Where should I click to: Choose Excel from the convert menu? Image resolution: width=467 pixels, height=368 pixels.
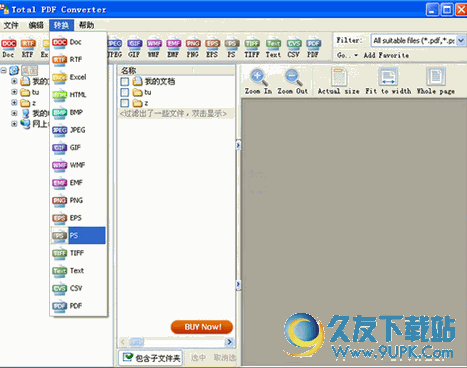(x=78, y=77)
